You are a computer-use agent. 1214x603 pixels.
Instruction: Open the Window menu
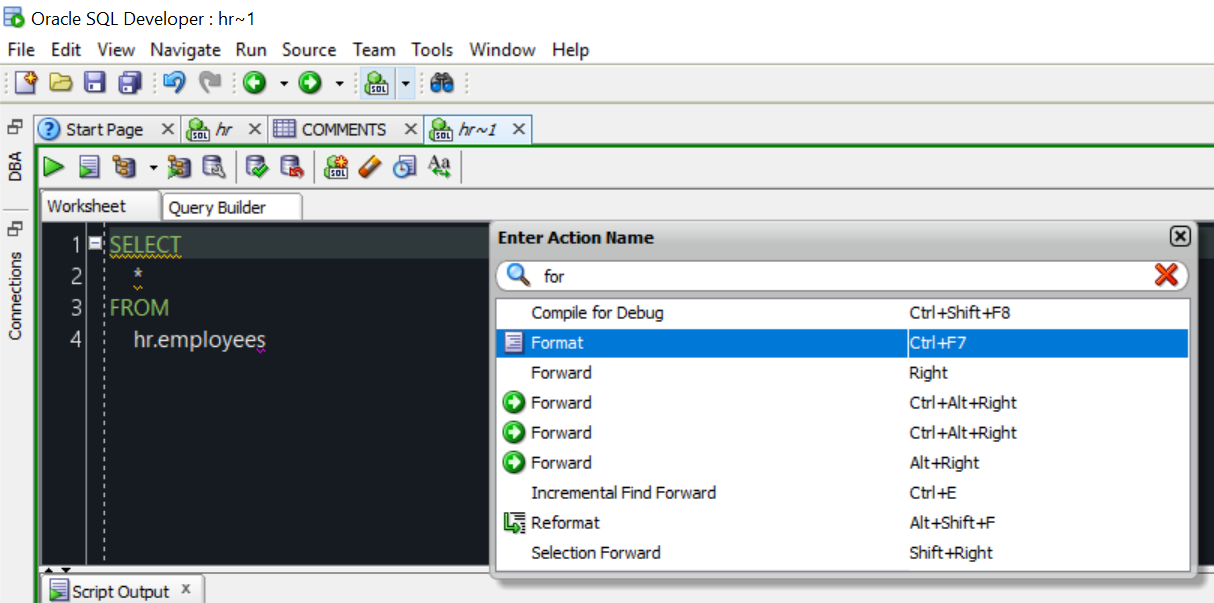click(x=502, y=49)
